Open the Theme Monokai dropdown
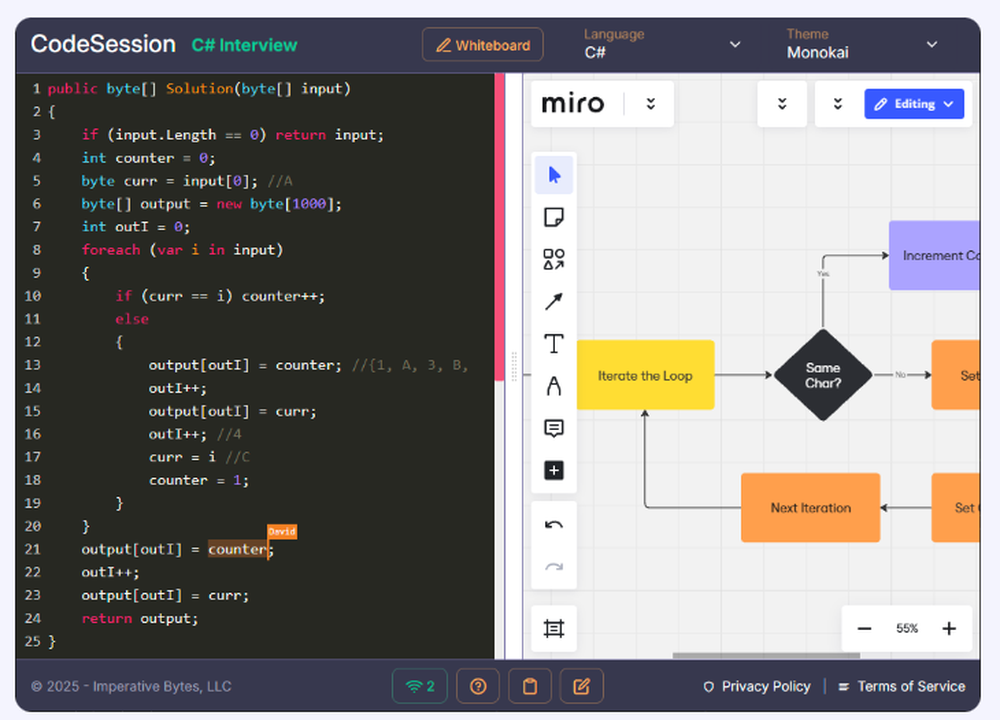 point(862,44)
